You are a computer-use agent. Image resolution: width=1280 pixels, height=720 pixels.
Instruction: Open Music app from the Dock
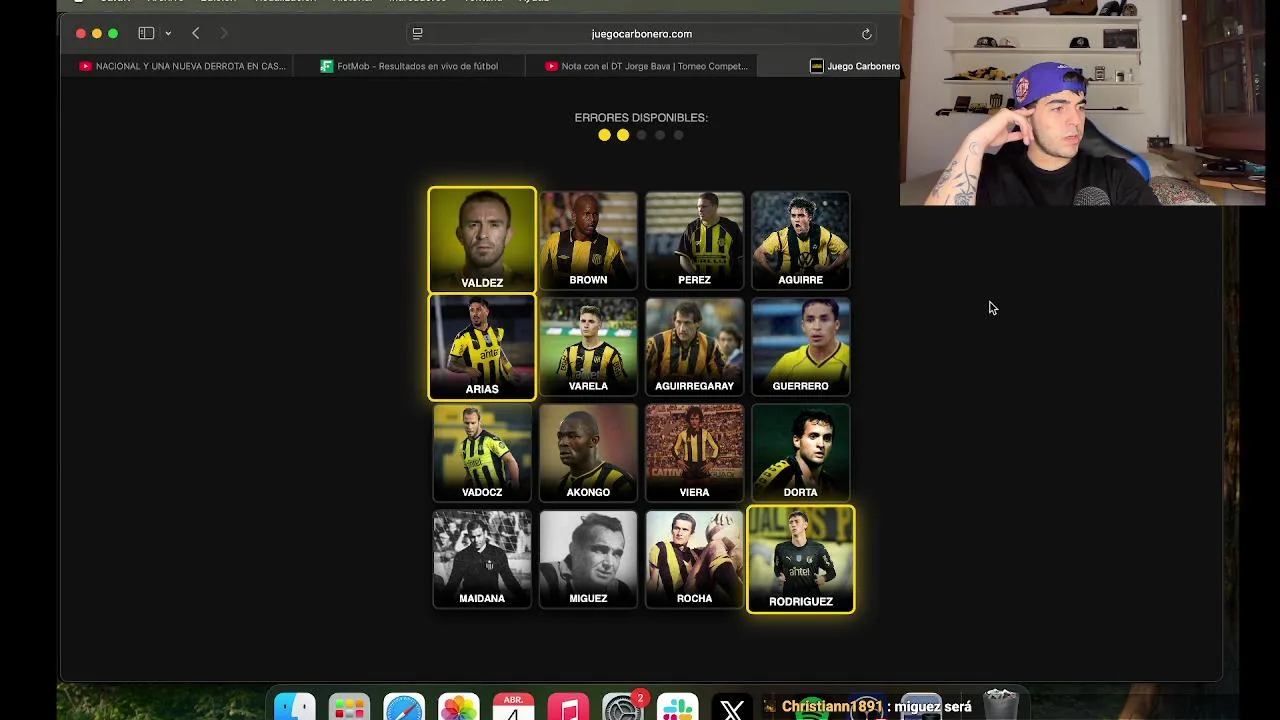(568, 707)
